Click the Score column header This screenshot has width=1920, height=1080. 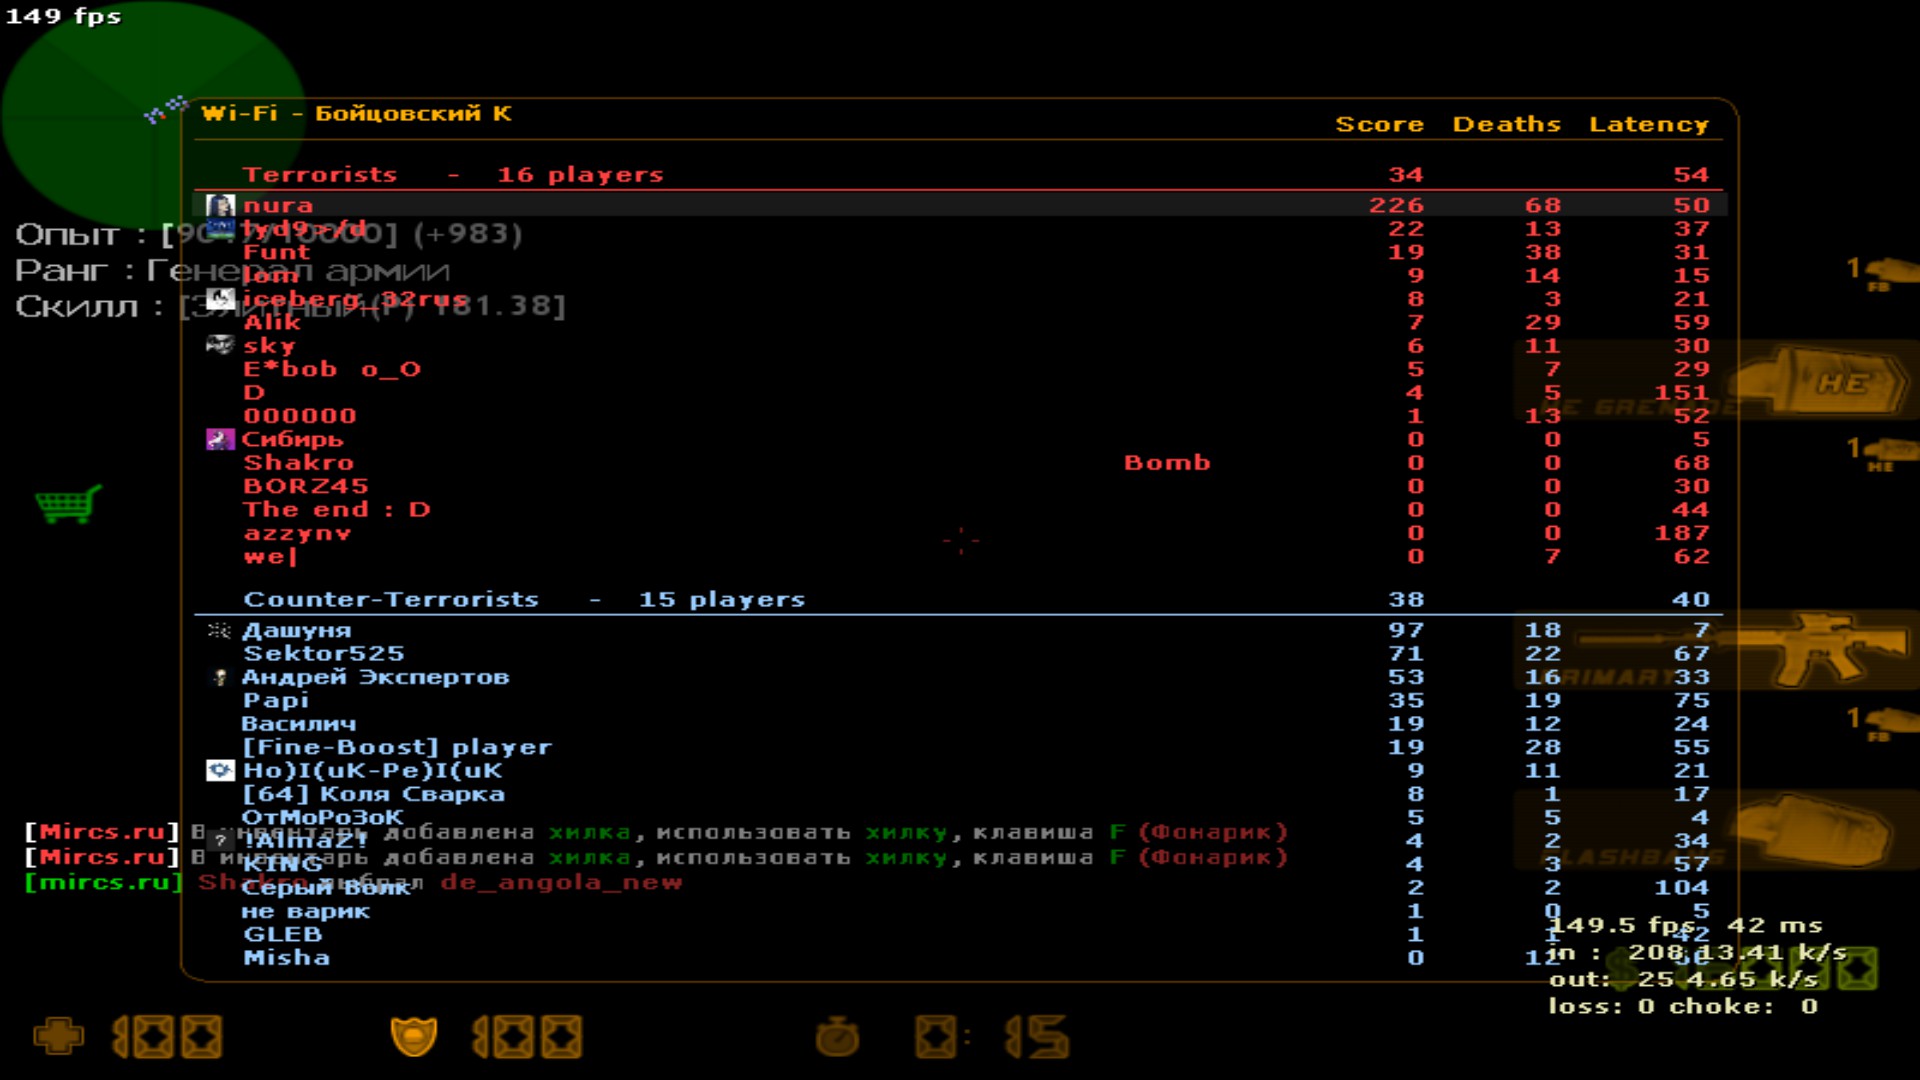[1379, 125]
